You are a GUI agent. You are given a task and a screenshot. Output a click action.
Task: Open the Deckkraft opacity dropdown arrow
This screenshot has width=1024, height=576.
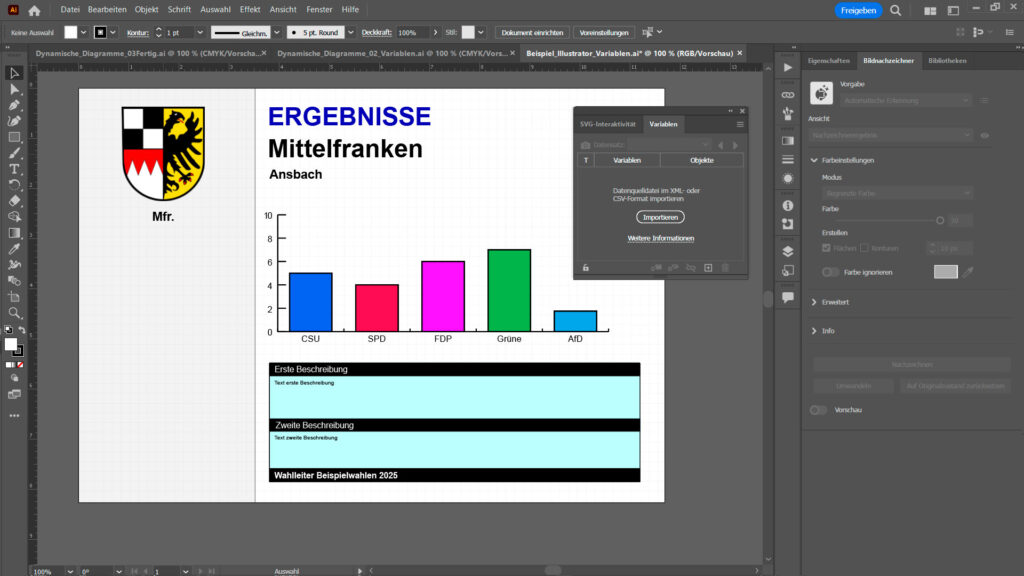point(436,33)
